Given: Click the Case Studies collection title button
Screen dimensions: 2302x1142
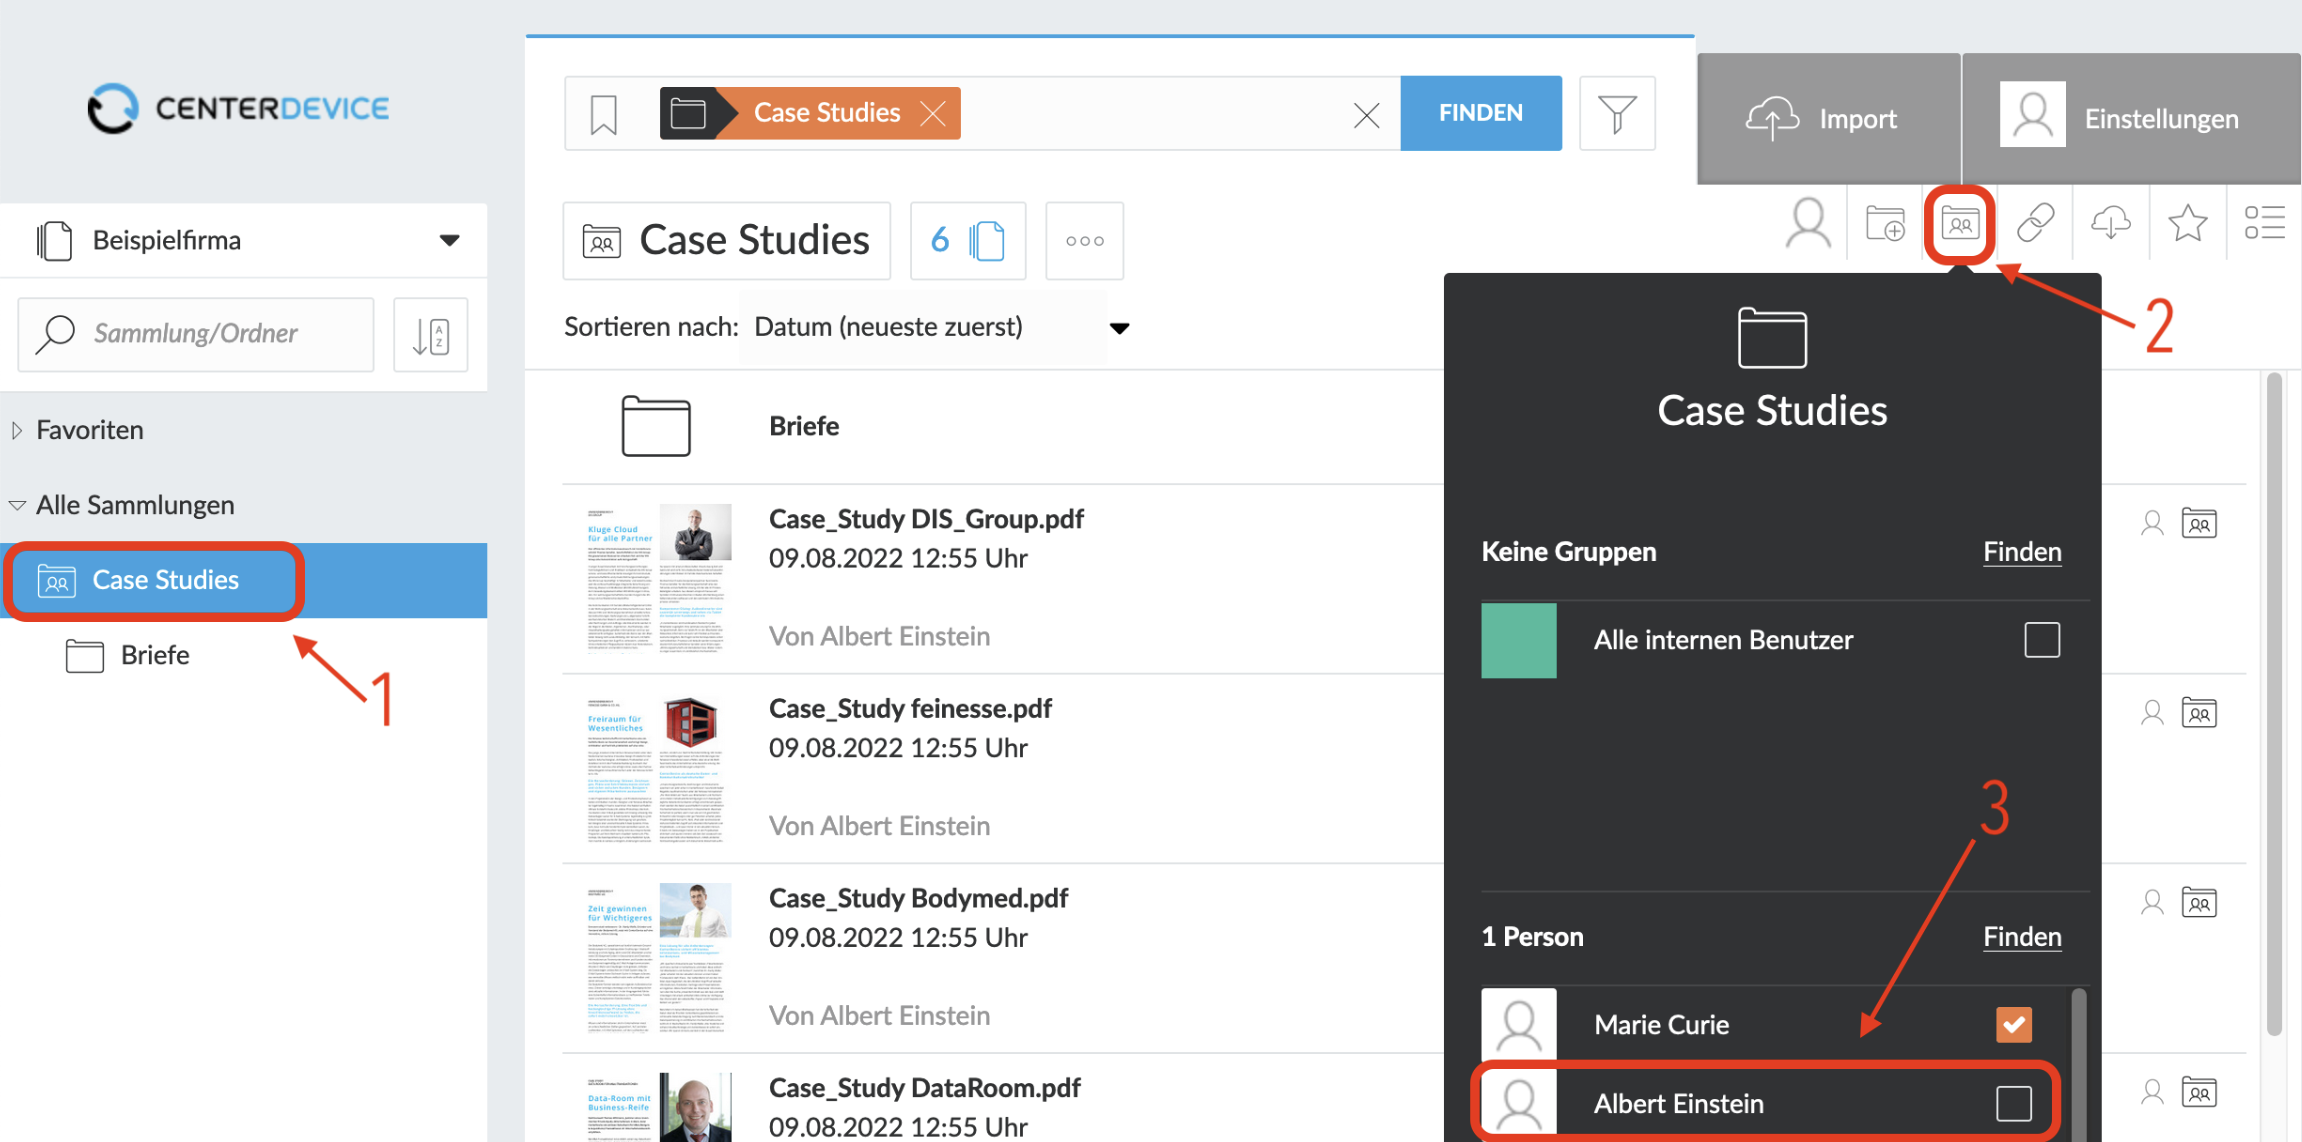Looking at the screenshot, I should point(727,241).
